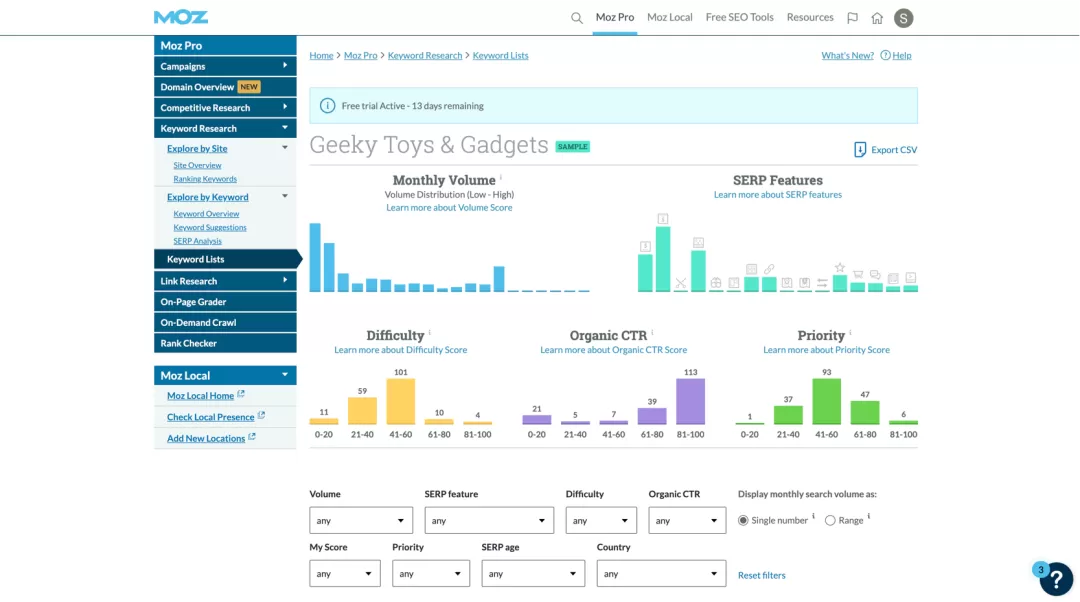This screenshot has height=602, width=1080.
Task: Click the Difficulty 41-60 yellow bar
Action: 400,402
